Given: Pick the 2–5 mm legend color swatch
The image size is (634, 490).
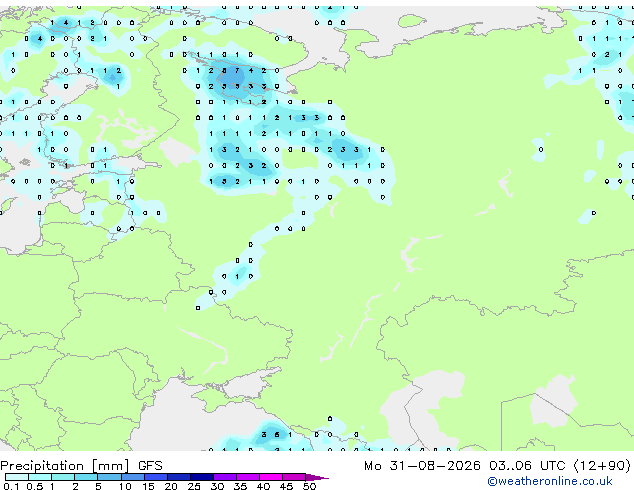Looking at the screenshot, I should [x=86, y=477].
